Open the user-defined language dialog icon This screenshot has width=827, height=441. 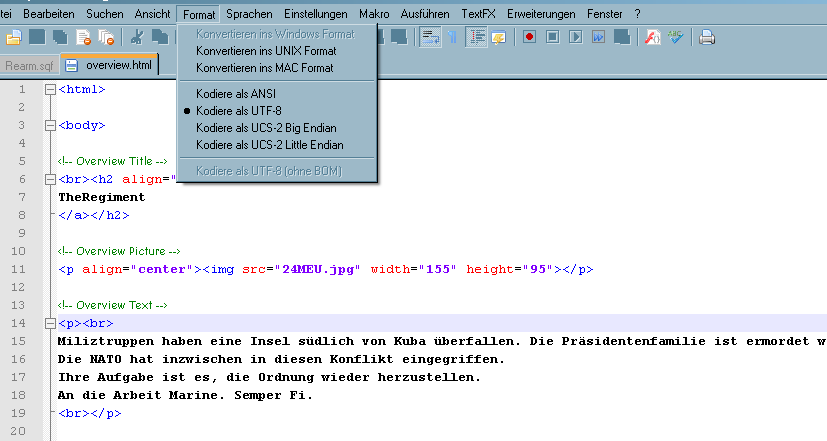coord(498,37)
